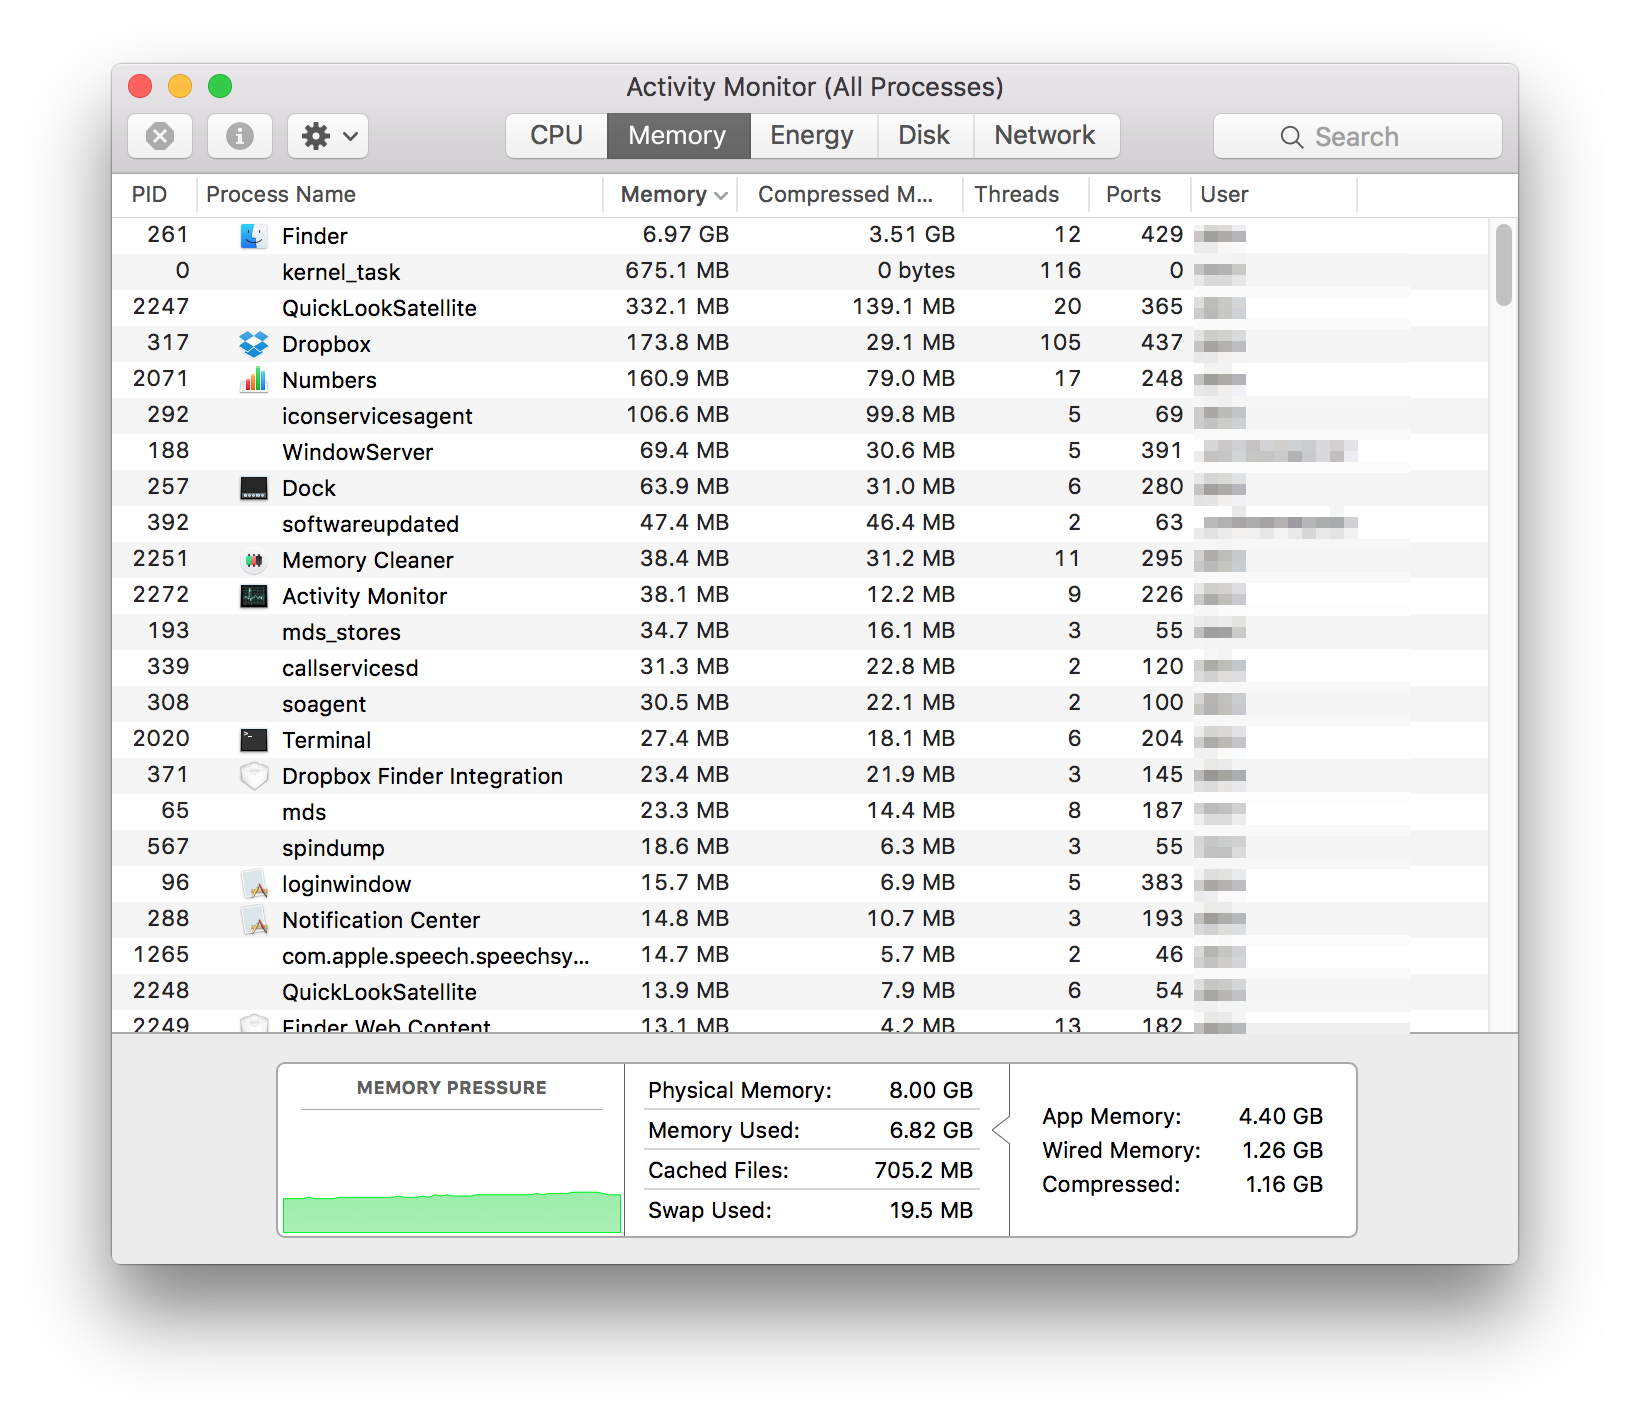The width and height of the screenshot is (1630, 1424).
Task: Click the Notification Center icon
Action: point(254,920)
